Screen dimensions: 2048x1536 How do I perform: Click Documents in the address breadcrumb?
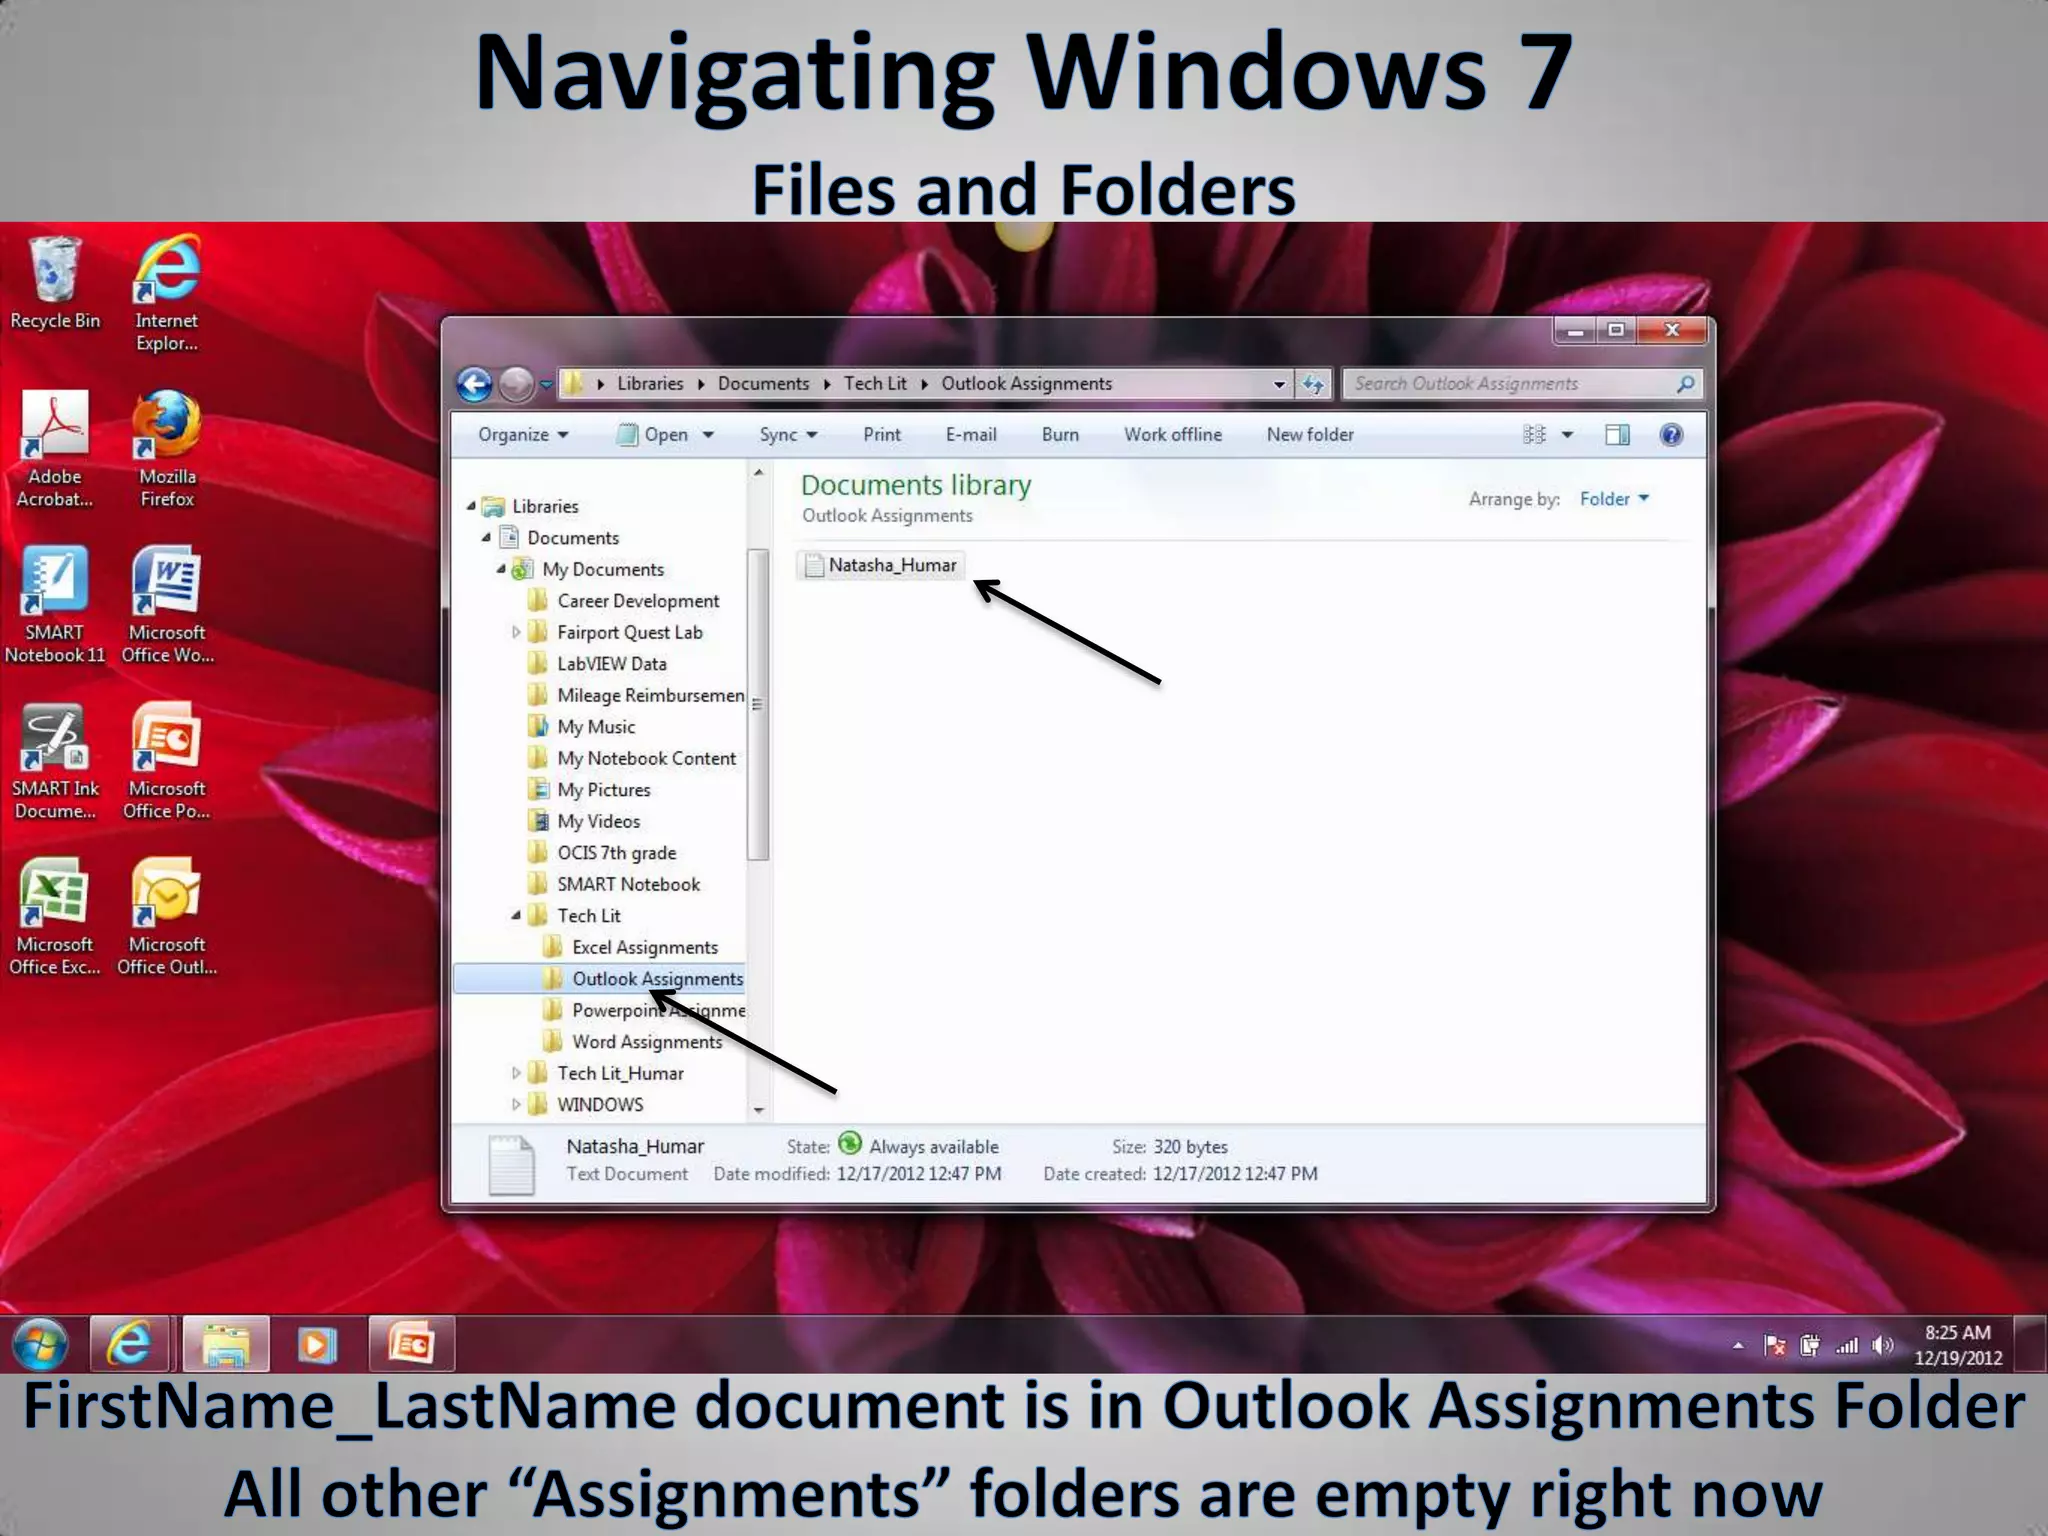click(x=763, y=384)
